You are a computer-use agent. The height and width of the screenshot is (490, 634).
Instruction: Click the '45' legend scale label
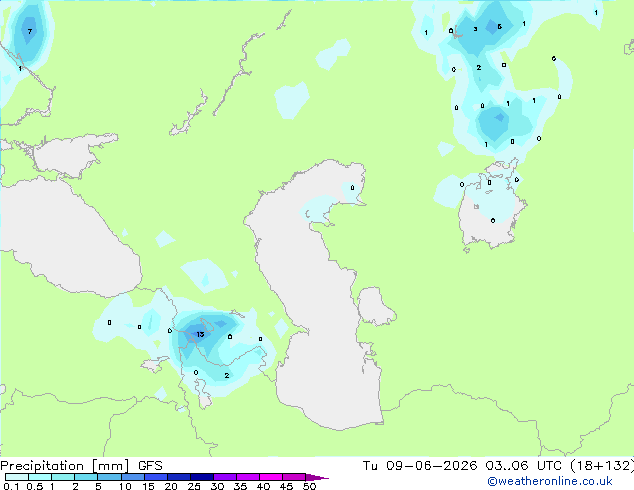point(286,486)
